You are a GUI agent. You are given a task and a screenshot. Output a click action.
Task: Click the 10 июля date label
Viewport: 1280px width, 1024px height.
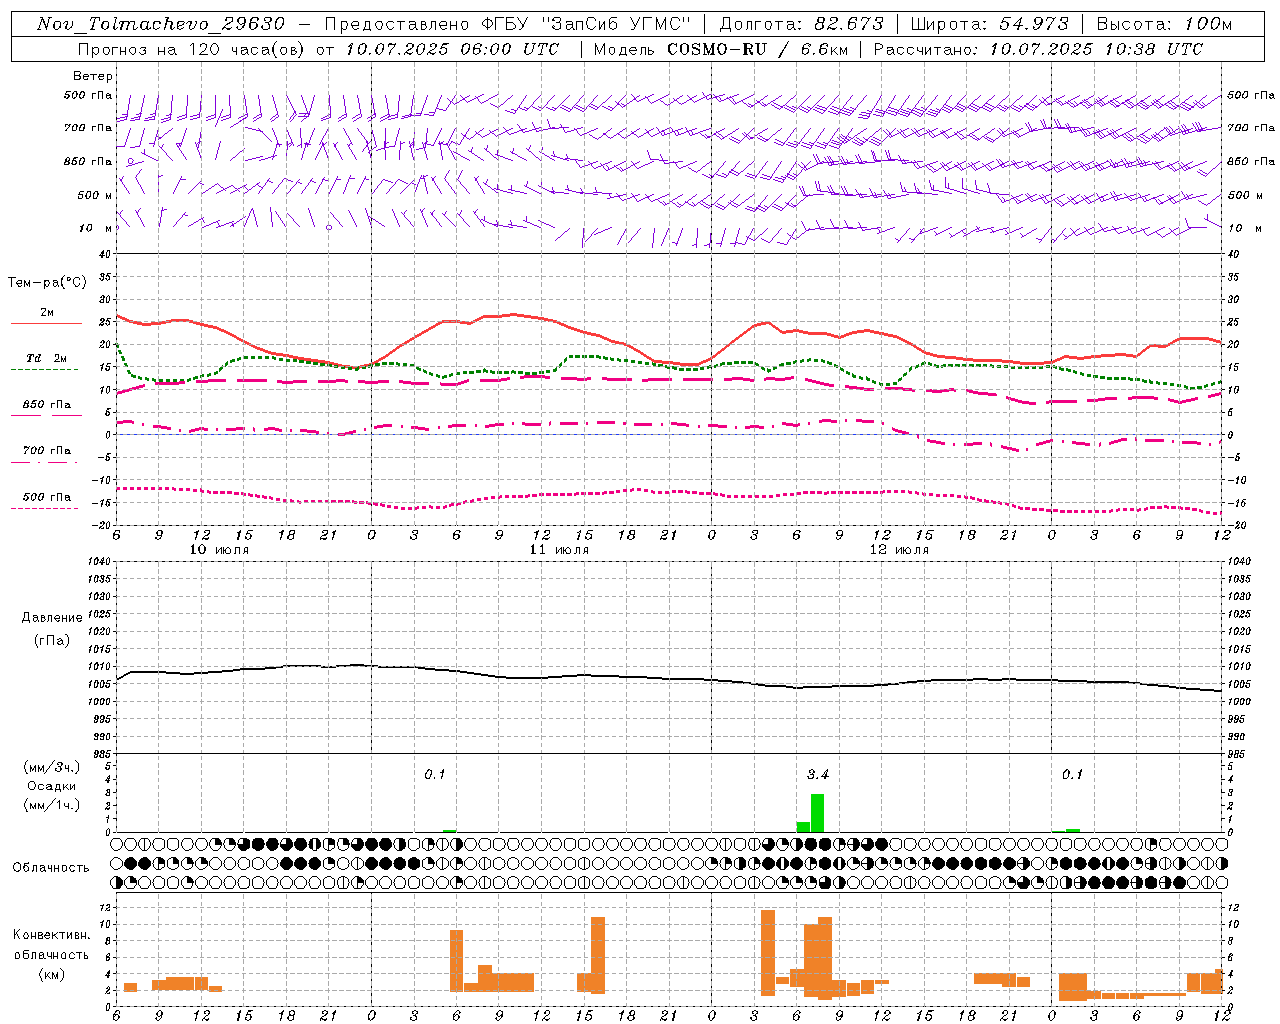point(219,550)
